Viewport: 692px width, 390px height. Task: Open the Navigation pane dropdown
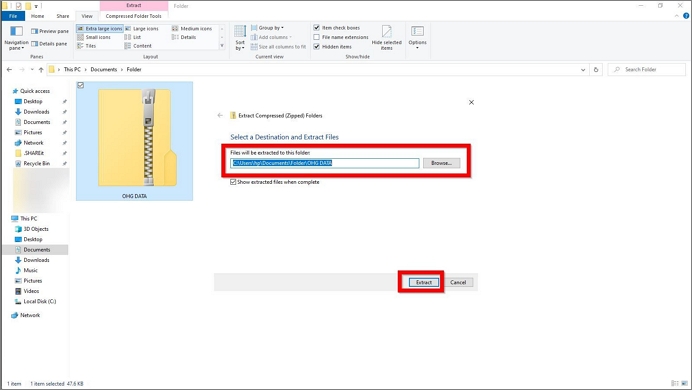click(16, 38)
